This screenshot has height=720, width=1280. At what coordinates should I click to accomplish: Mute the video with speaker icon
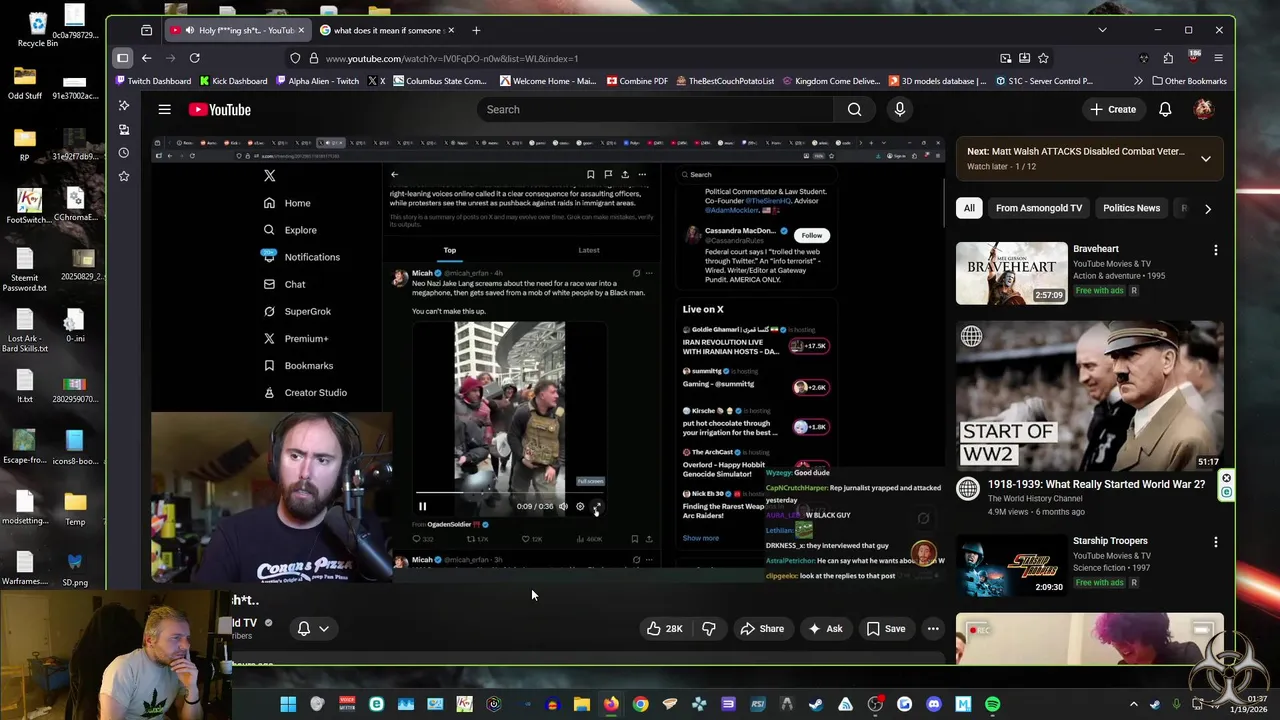point(563,507)
